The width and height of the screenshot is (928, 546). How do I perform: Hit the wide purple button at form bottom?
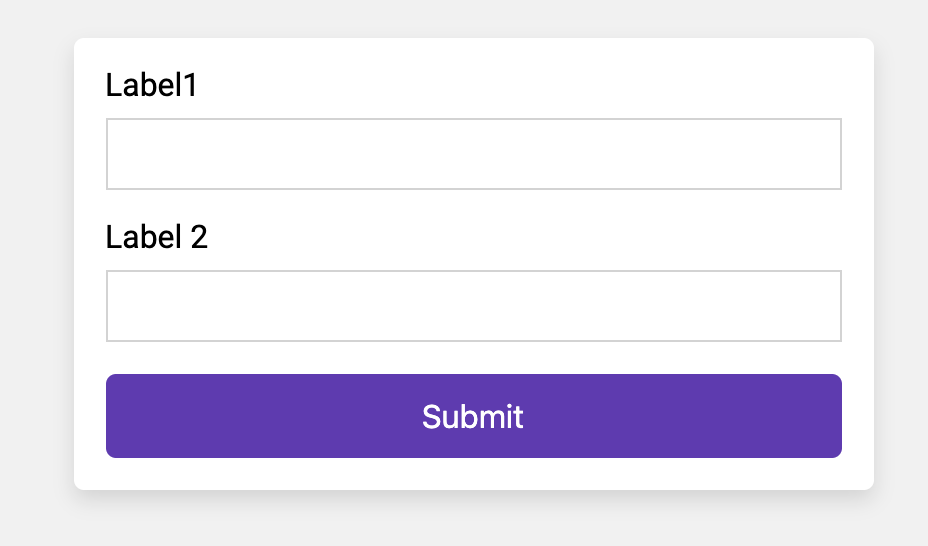point(473,416)
